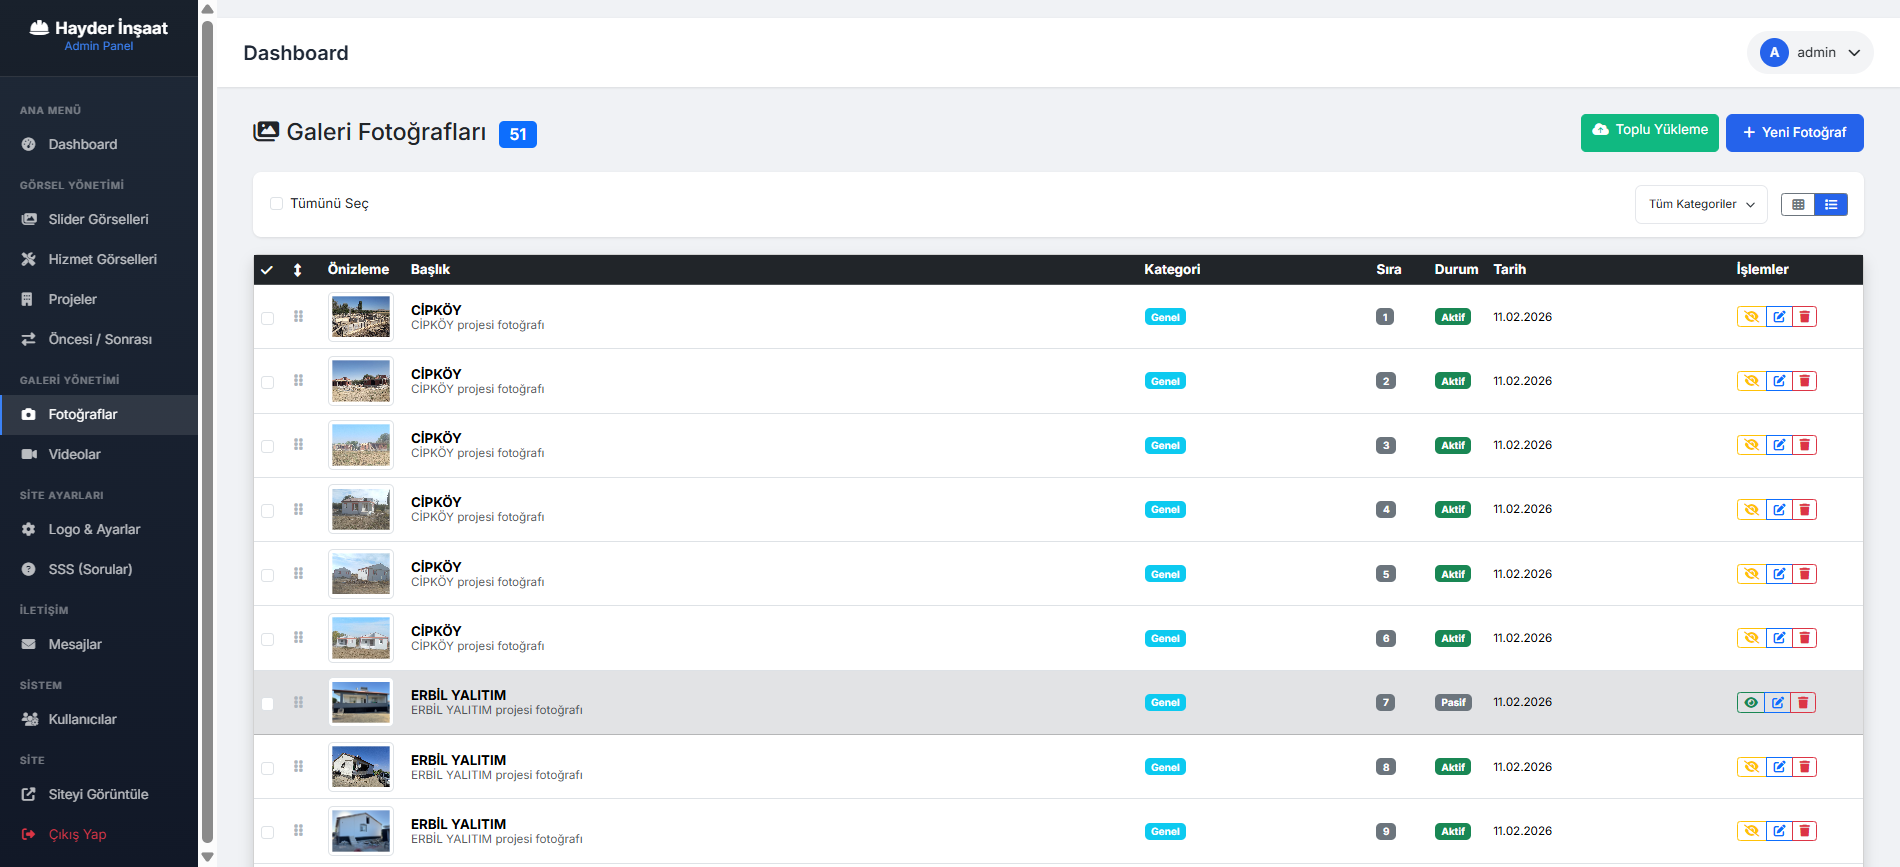
Task: Click Çıkış Yap to log out
Action: (x=99, y=835)
